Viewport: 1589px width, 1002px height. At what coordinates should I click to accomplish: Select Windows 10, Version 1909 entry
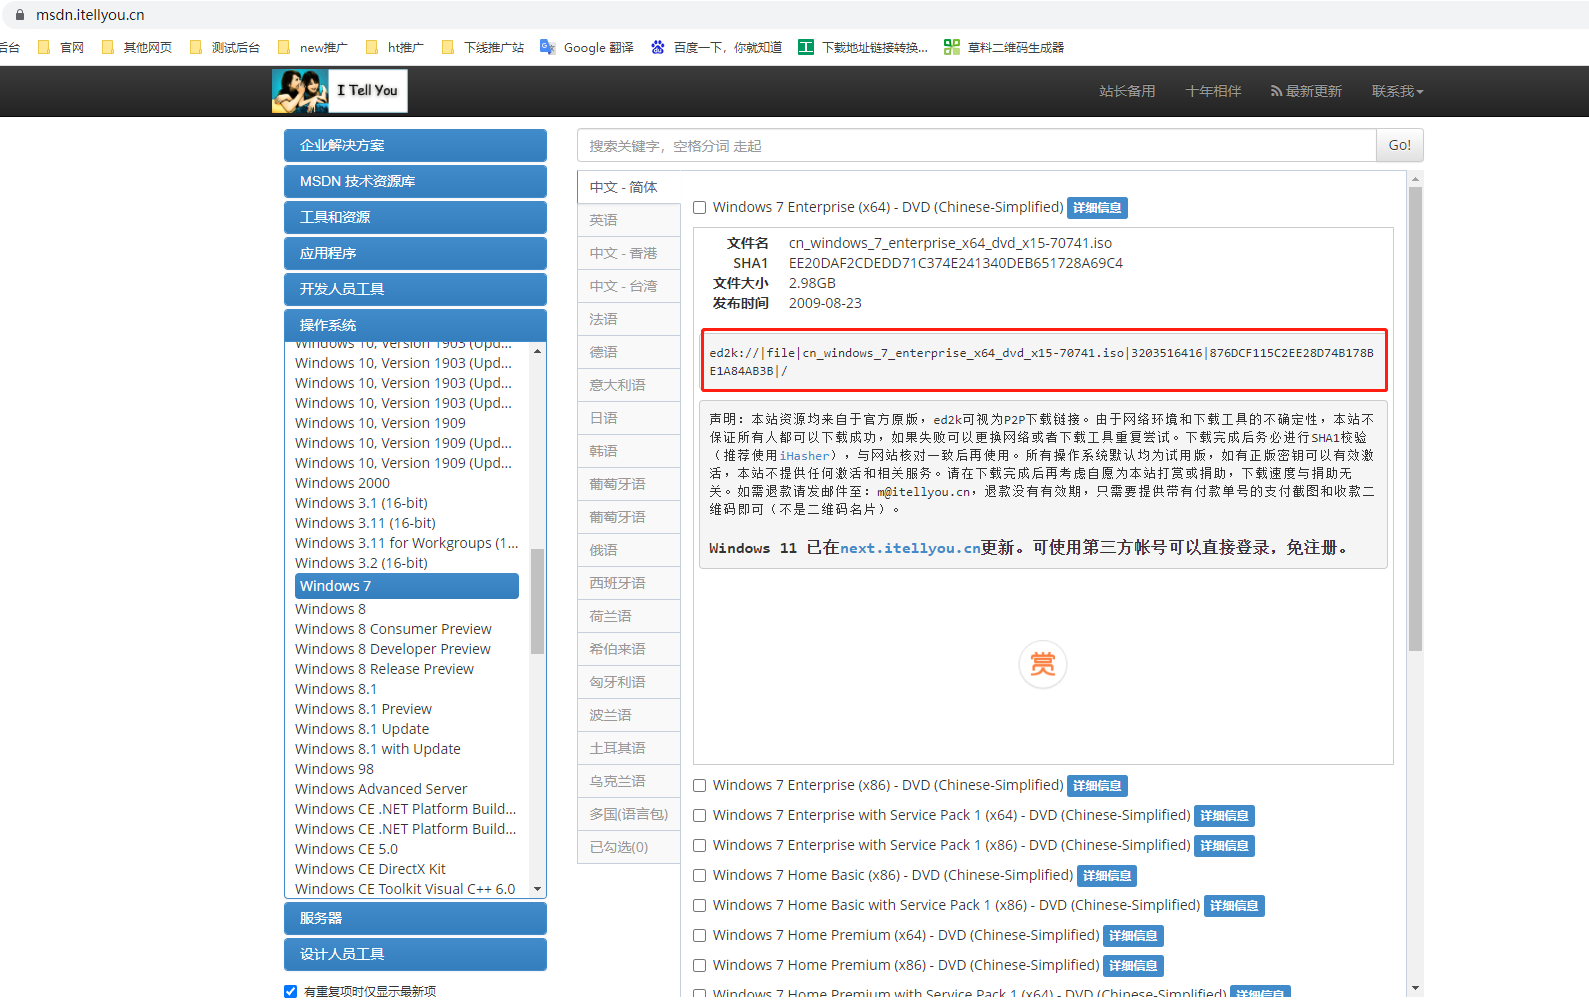380,423
